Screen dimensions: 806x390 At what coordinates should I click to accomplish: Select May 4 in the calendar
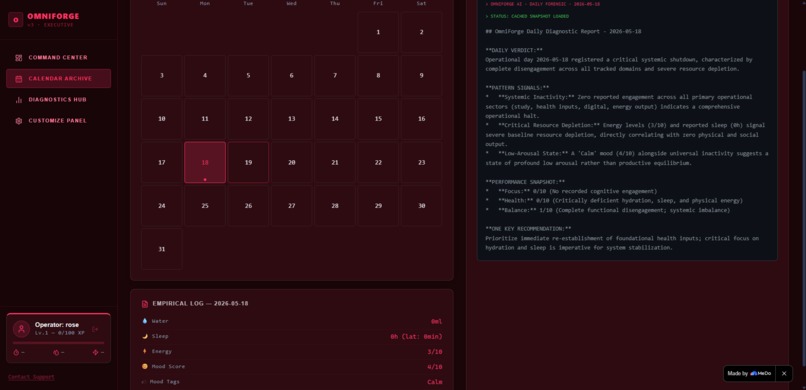(x=205, y=76)
